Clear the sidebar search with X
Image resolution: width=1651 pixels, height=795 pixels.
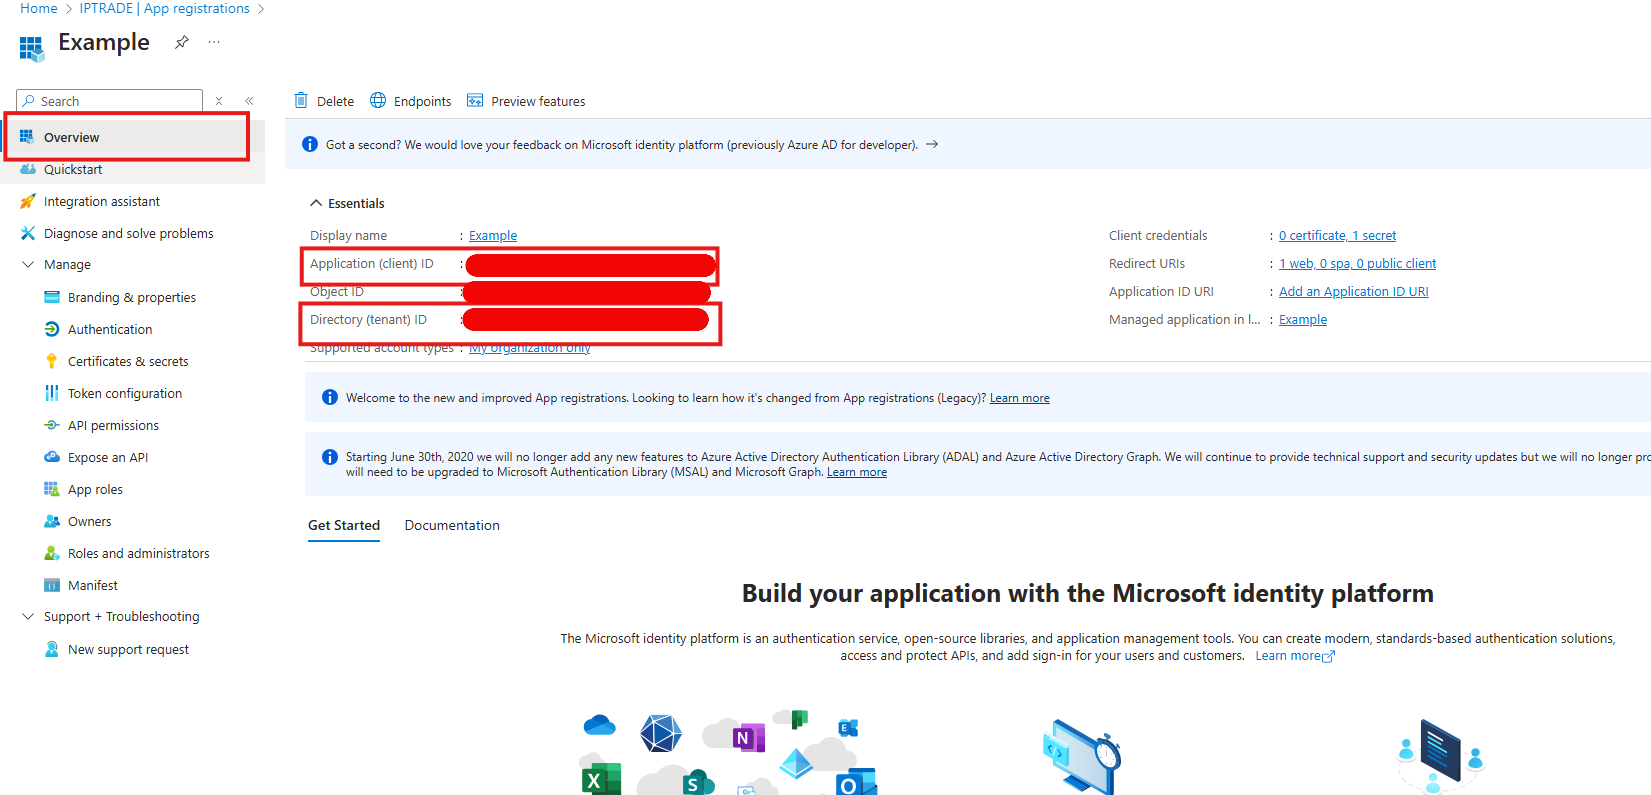[219, 101]
